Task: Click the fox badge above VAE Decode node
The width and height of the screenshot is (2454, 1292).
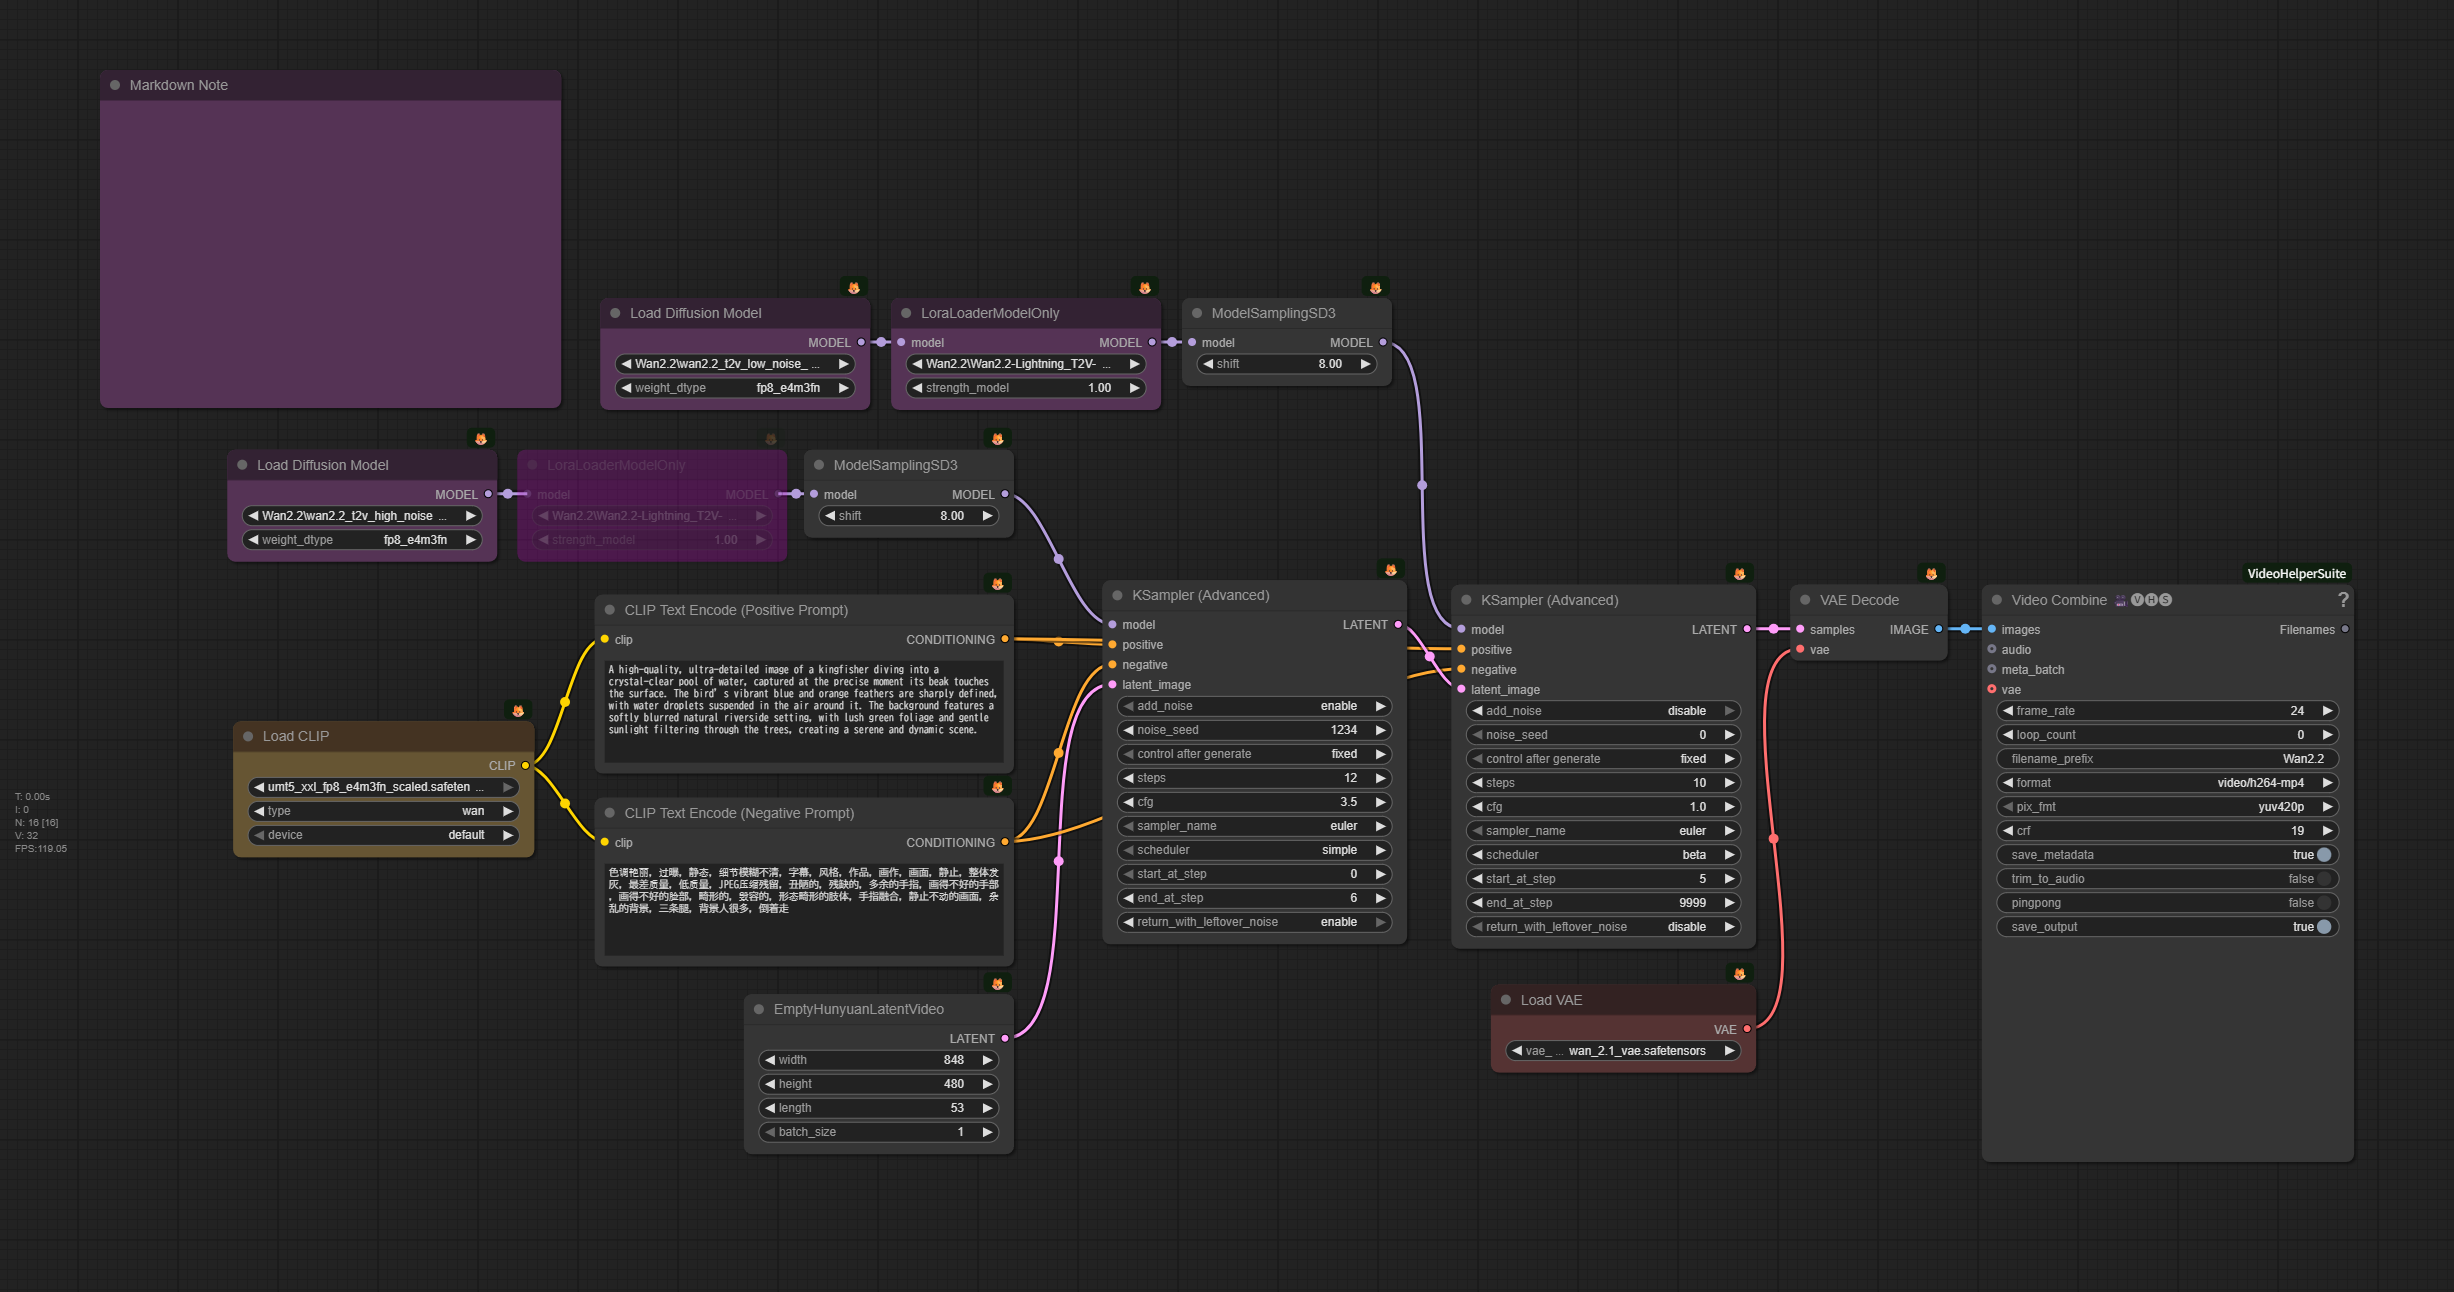Action: click(1931, 574)
